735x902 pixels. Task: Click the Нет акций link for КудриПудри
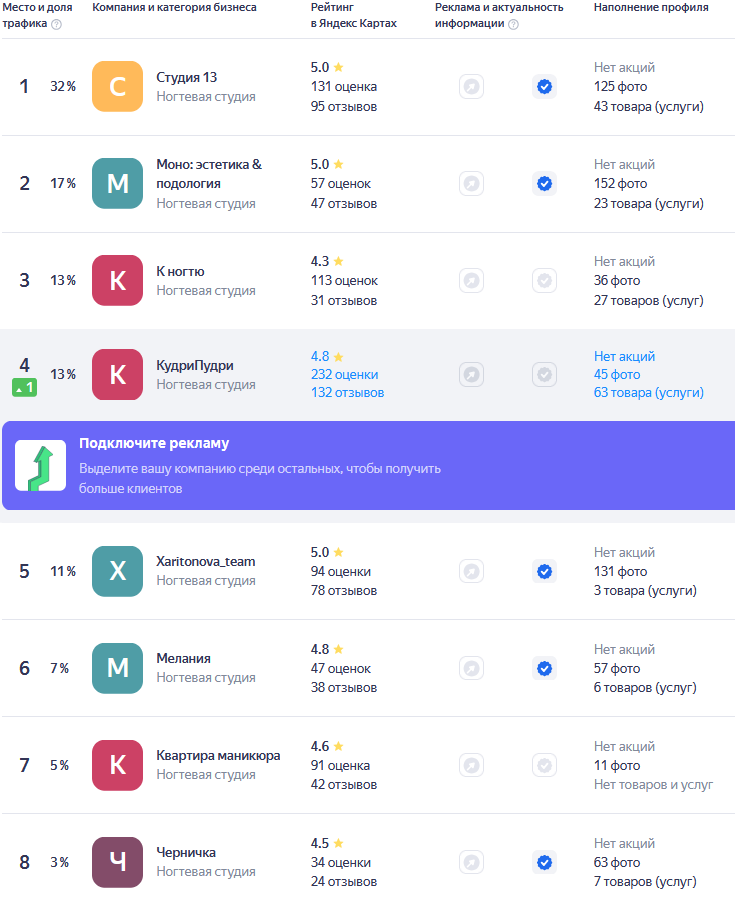click(x=624, y=356)
